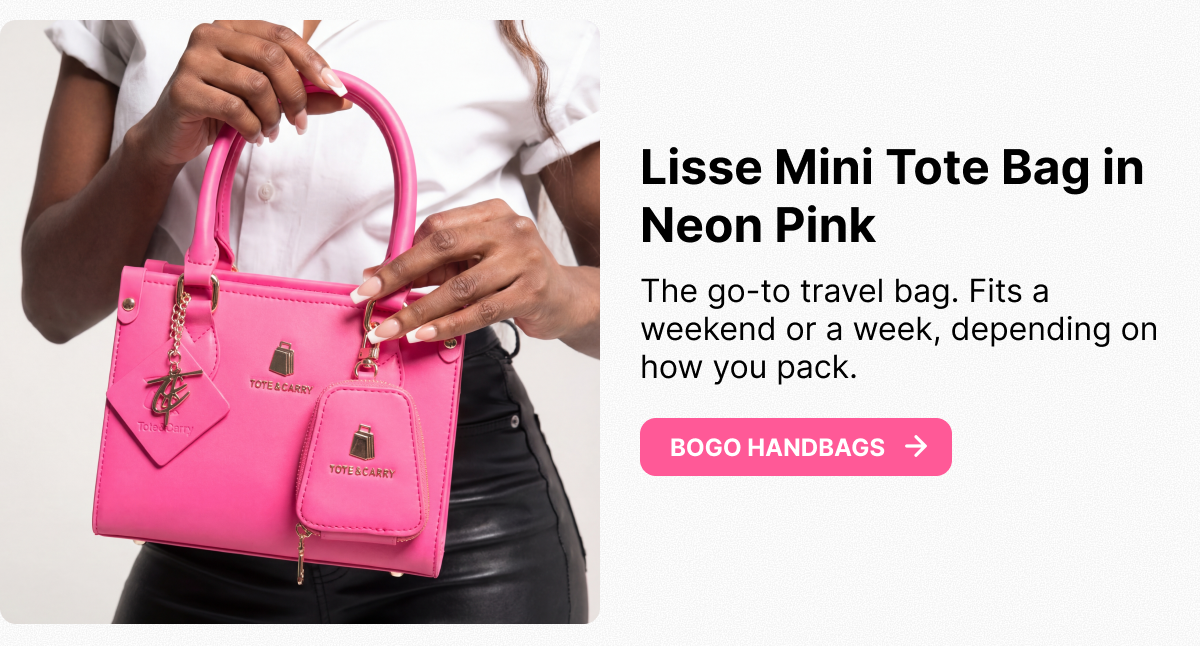Click the BOGO HANDBAGS button
Image resolution: width=1200 pixels, height=646 pixels.
(795, 447)
